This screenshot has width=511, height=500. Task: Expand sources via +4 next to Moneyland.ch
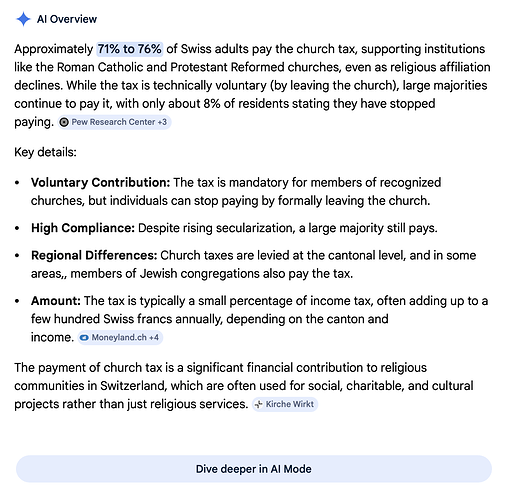pos(154,337)
